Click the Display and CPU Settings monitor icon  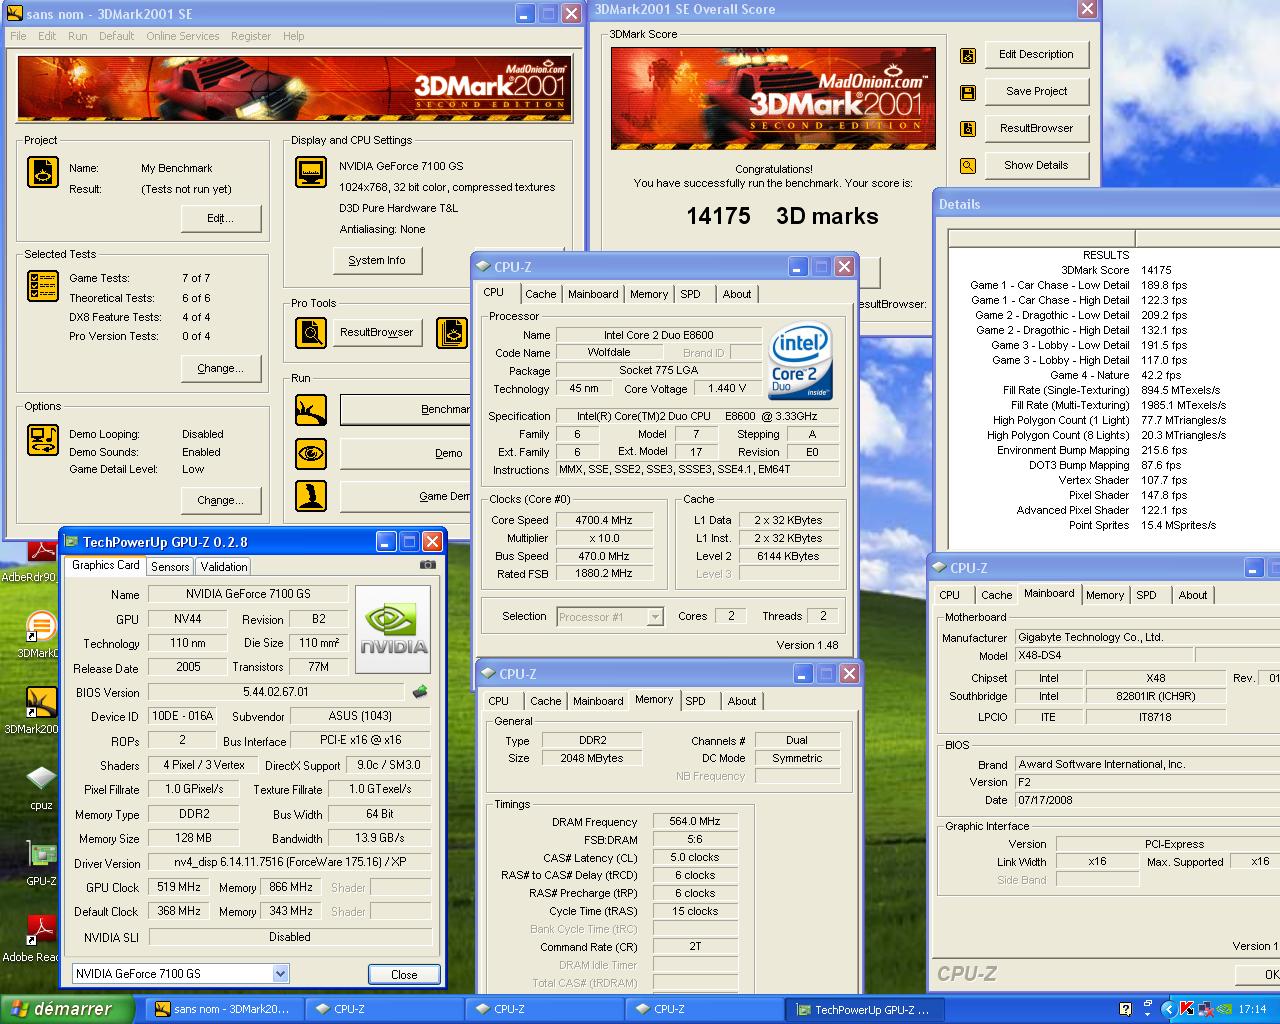311,172
